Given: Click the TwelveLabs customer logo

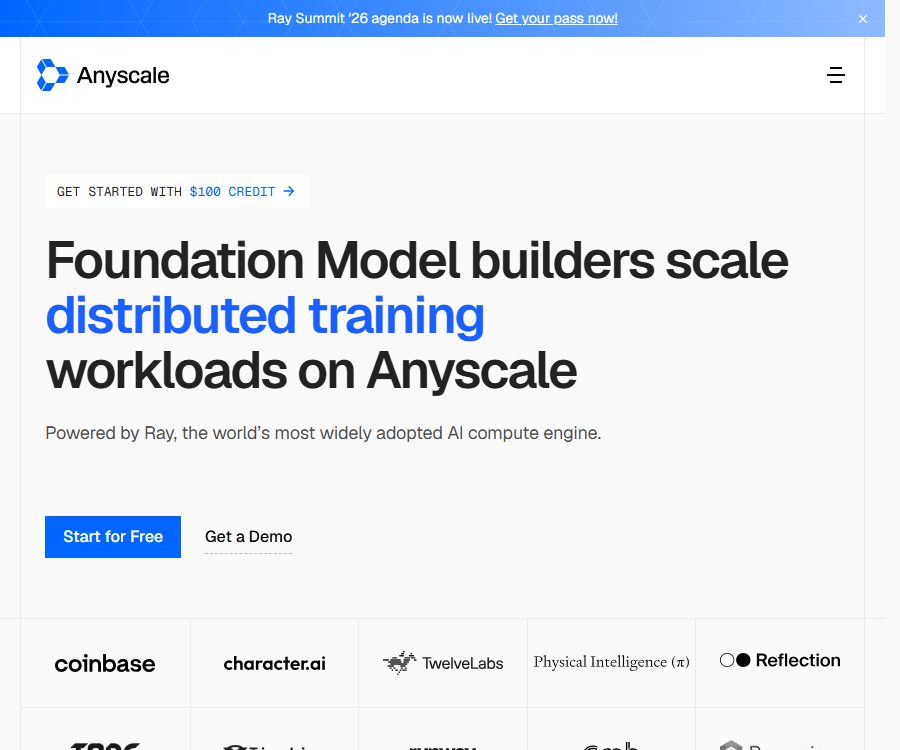Looking at the screenshot, I should (x=443, y=663).
